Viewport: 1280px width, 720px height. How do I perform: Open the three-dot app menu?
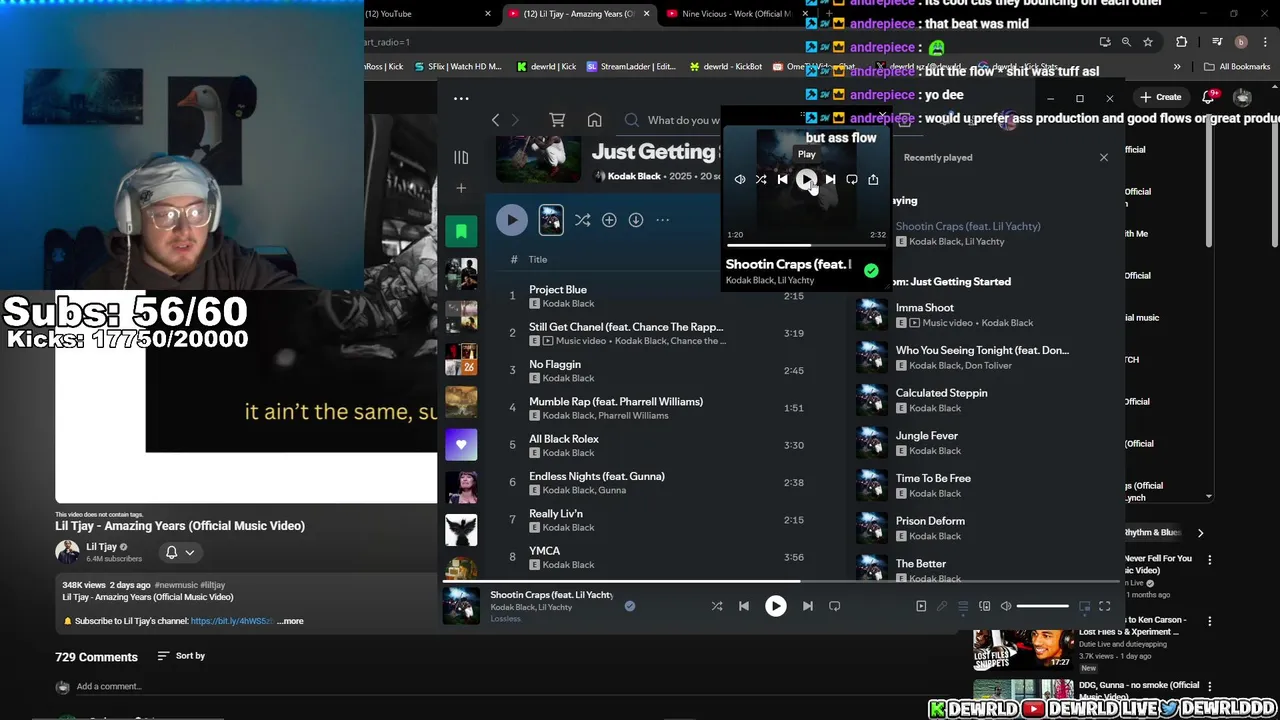tap(461, 98)
